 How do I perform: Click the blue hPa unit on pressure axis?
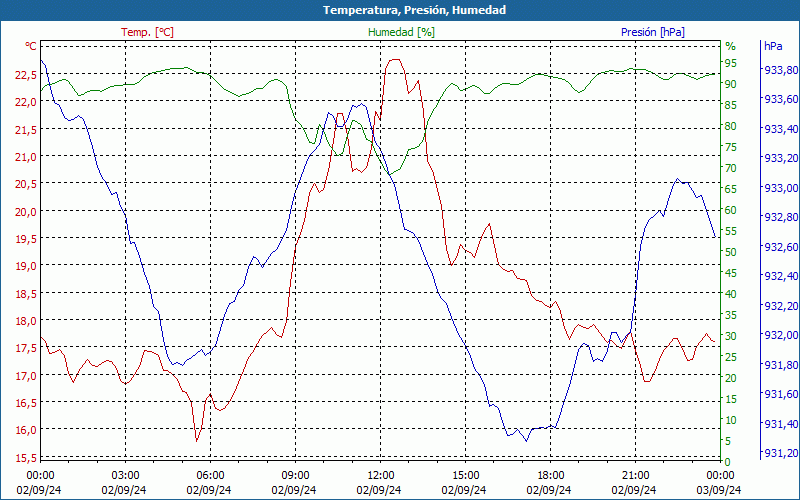click(x=773, y=46)
